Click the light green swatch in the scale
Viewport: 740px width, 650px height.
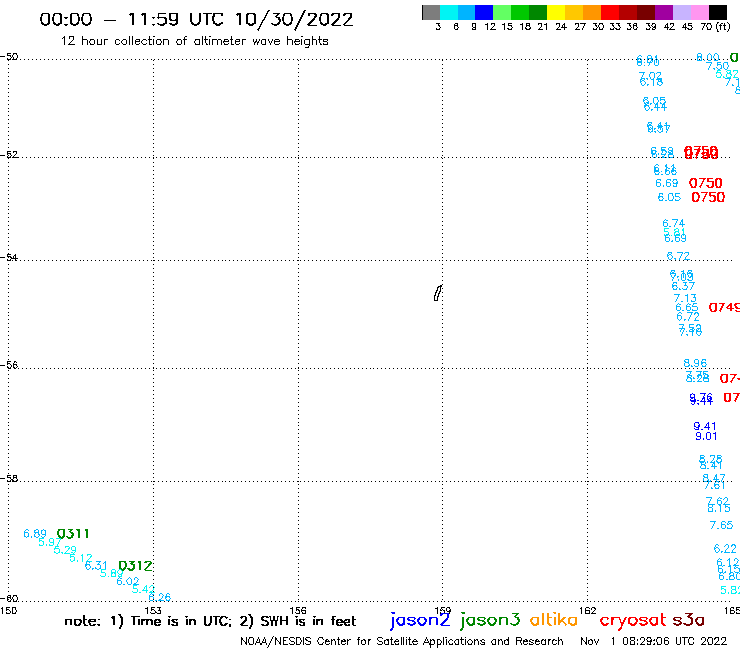pos(502,12)
